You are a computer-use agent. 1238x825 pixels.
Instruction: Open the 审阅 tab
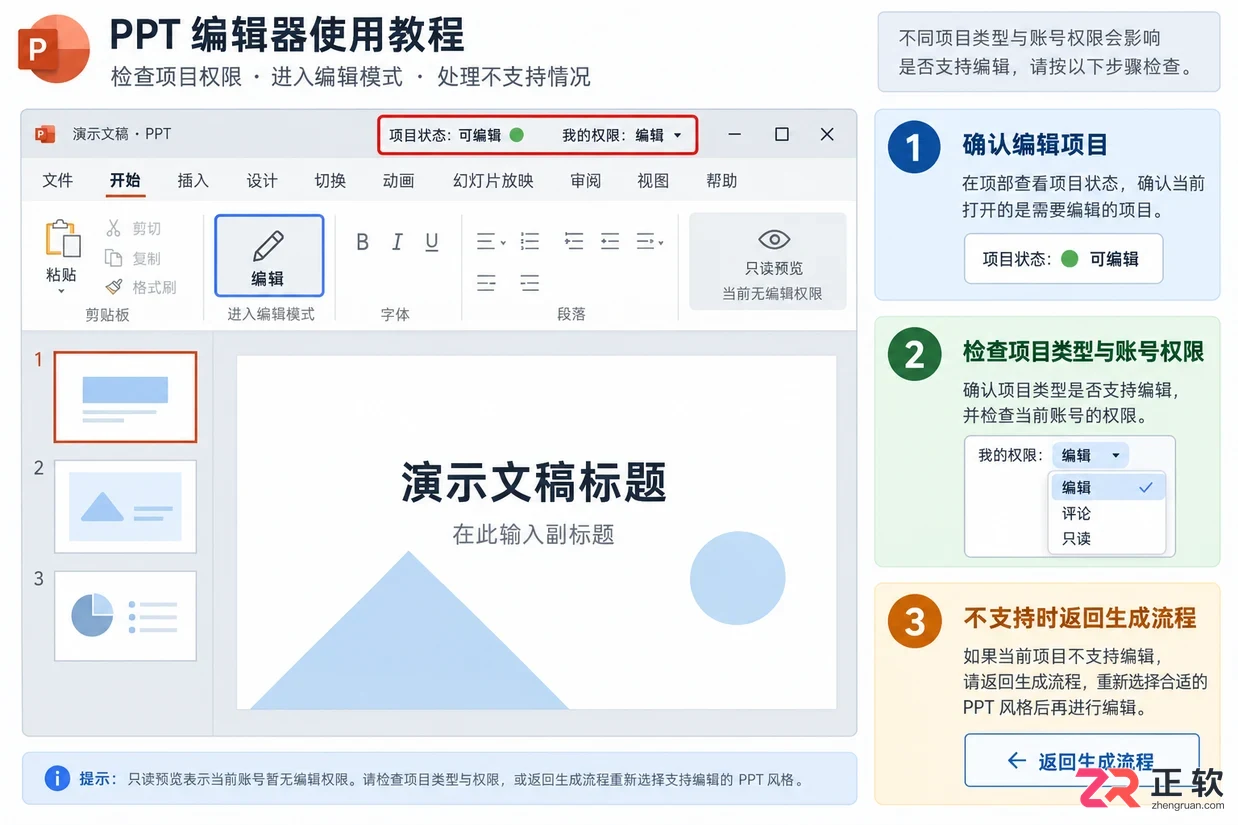586,180
